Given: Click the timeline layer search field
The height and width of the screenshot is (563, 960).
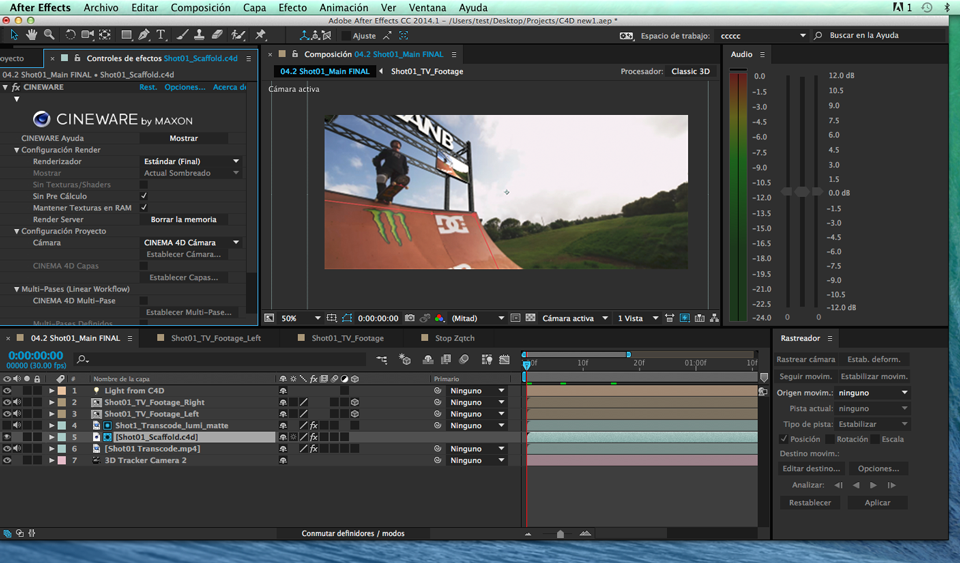Looking at the screenshot, I should click(220, 359).
